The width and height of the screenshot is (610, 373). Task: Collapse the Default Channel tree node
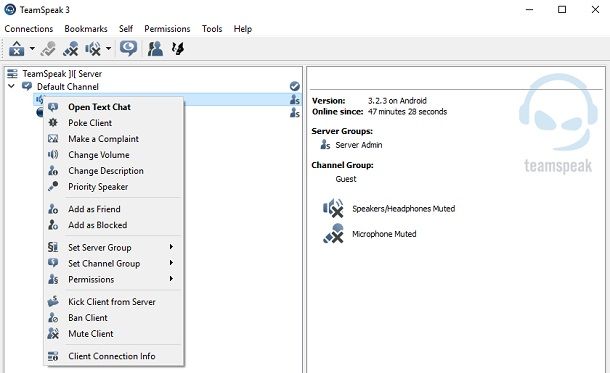pyautogui.click(x=11, y=86)
